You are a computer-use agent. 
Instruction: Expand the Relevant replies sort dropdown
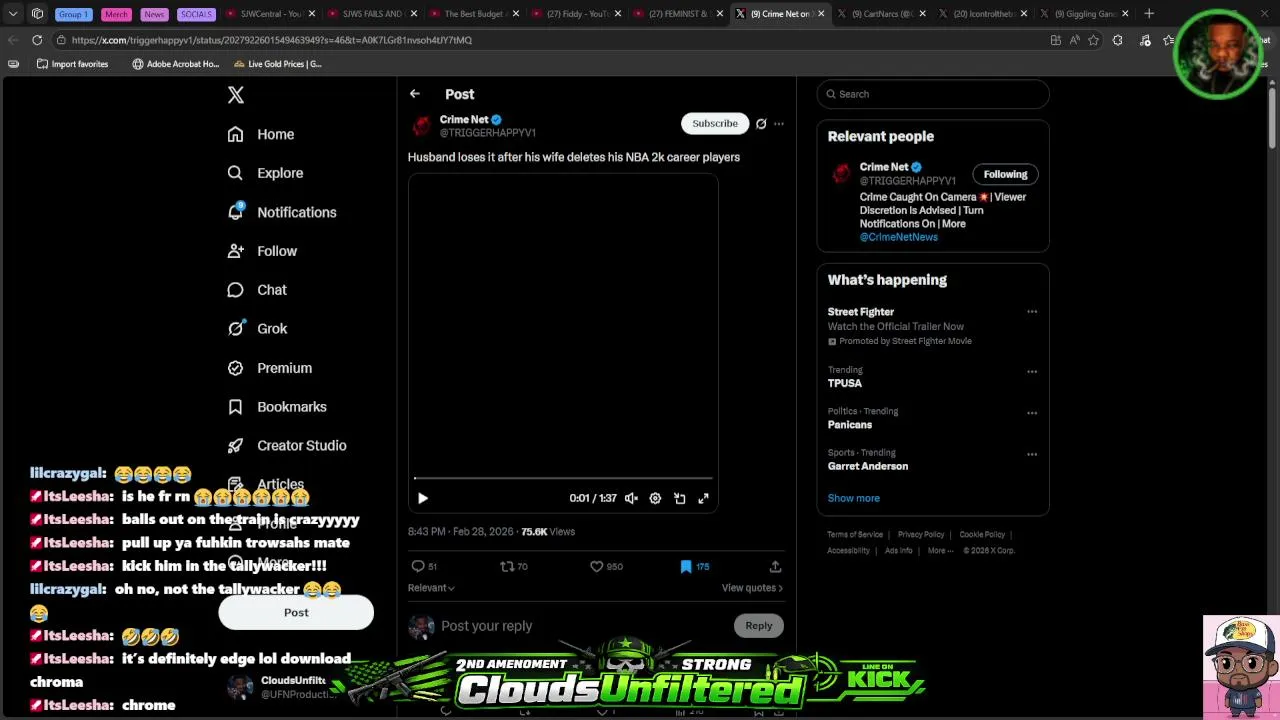(x=431, y=588)
